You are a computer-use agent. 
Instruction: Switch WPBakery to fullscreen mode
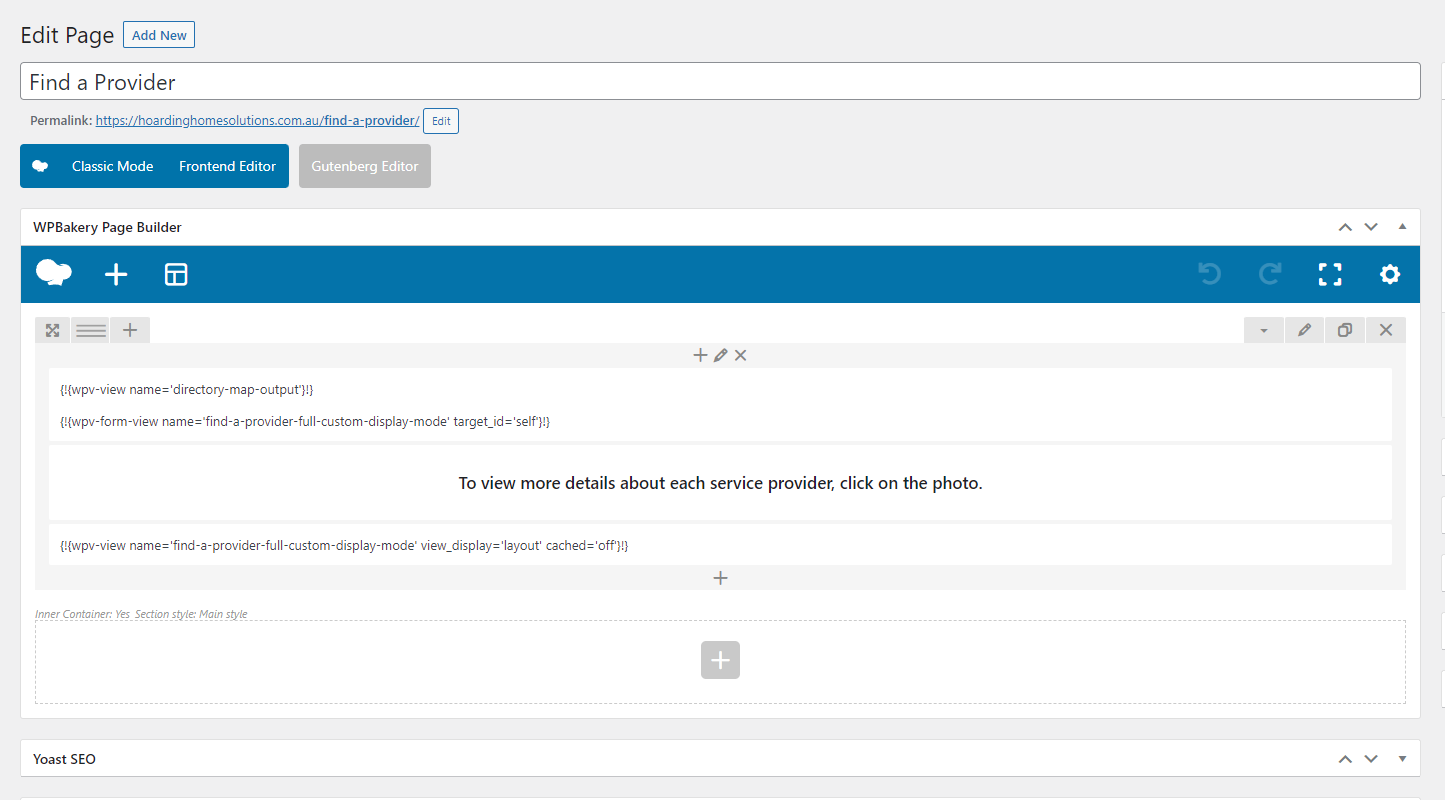pos(1330,274)
